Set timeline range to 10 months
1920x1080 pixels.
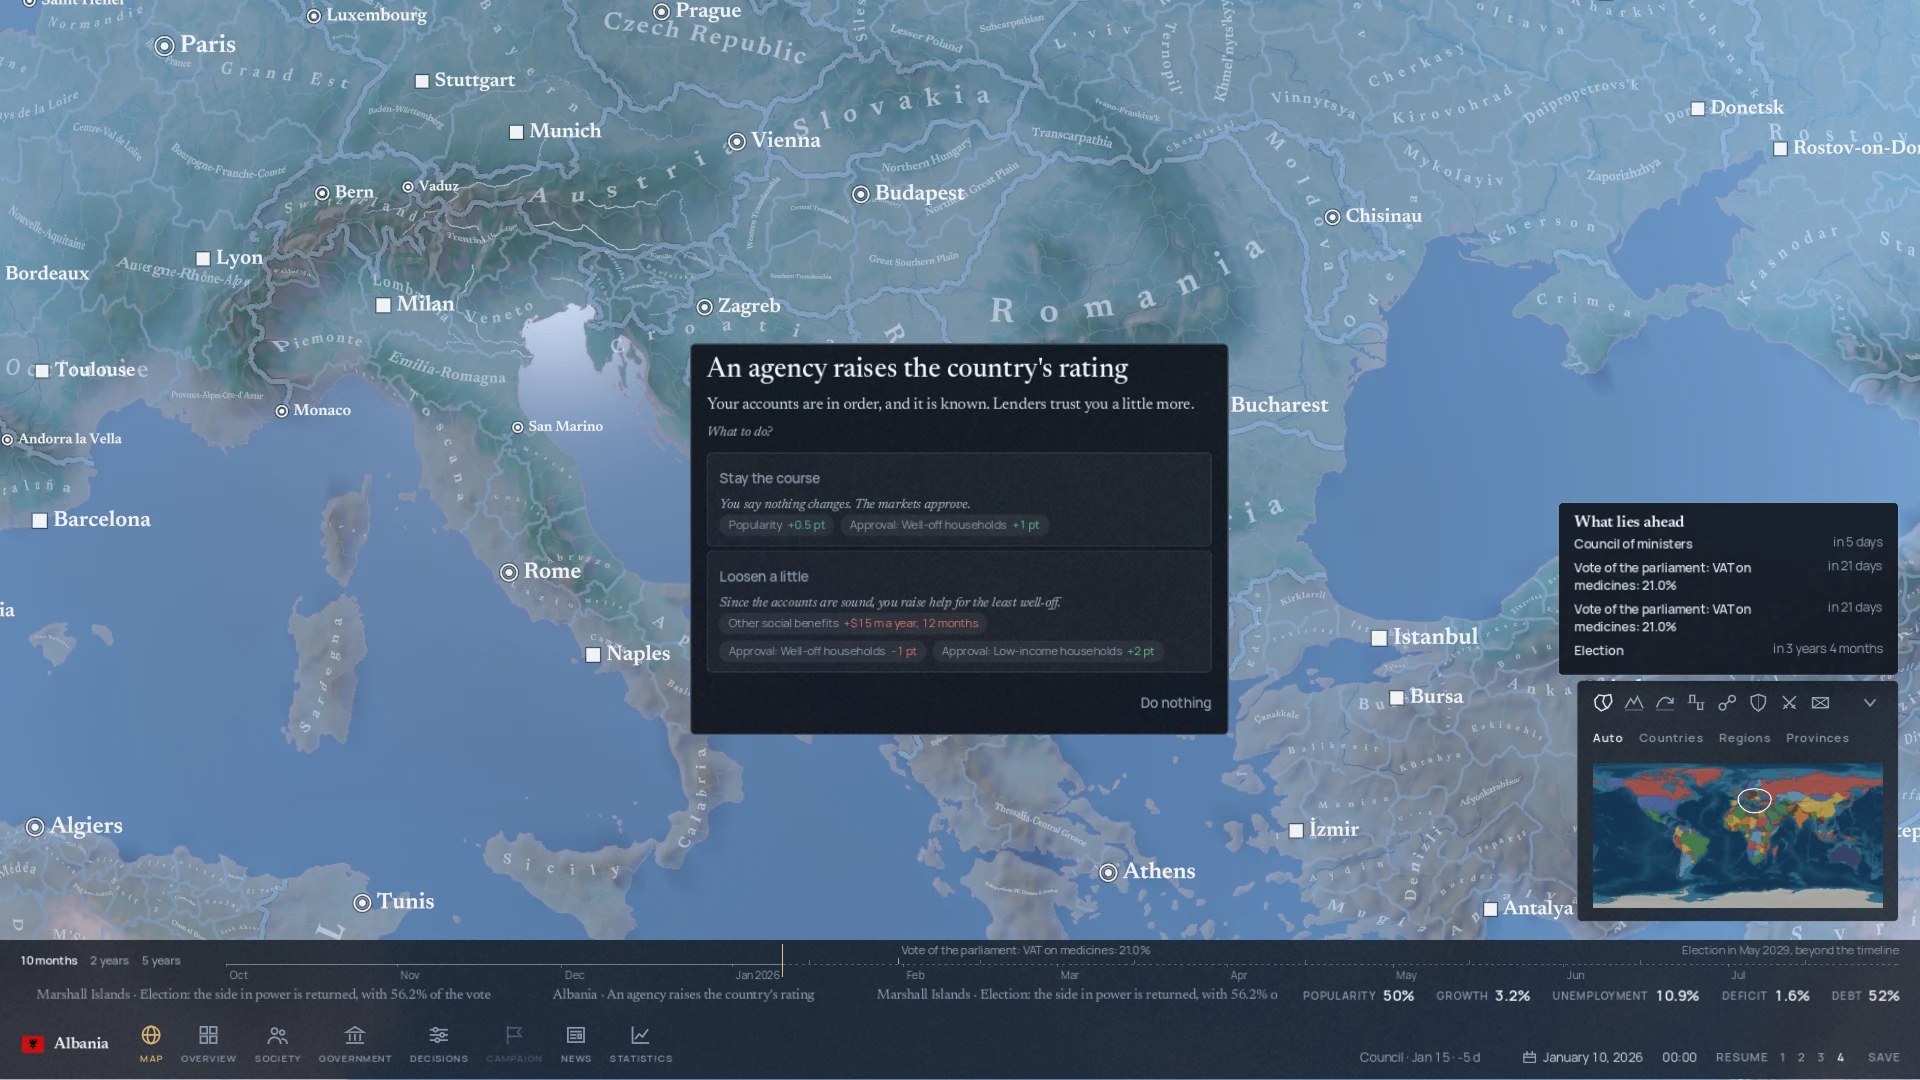[x=49, y=961]
